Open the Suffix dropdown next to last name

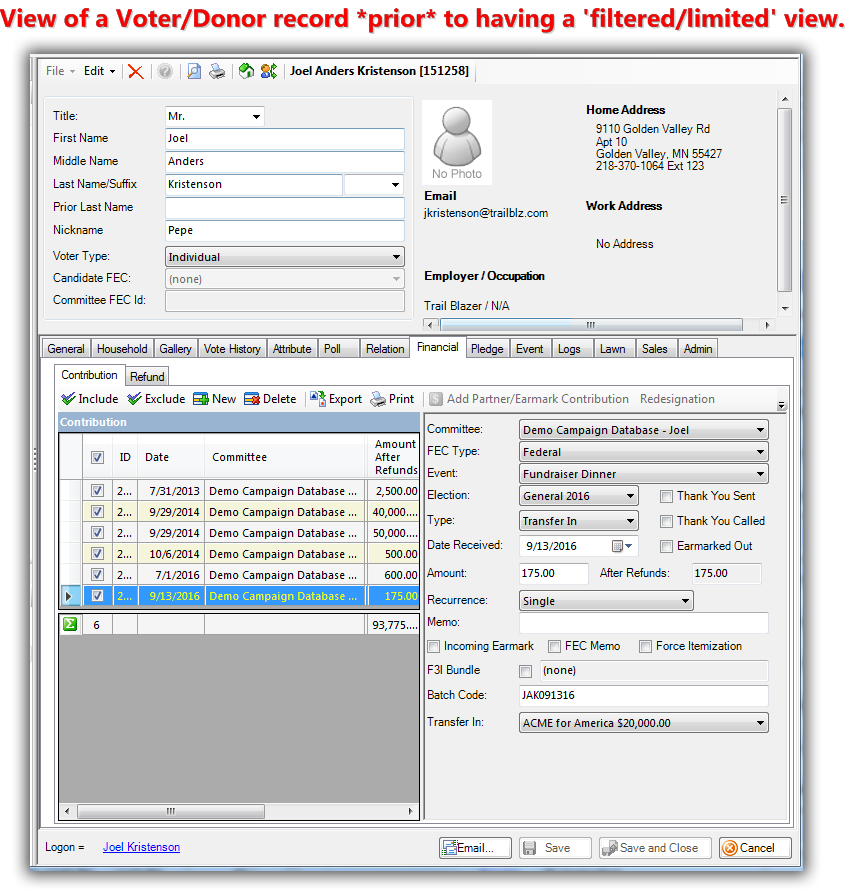pos(395,185)
